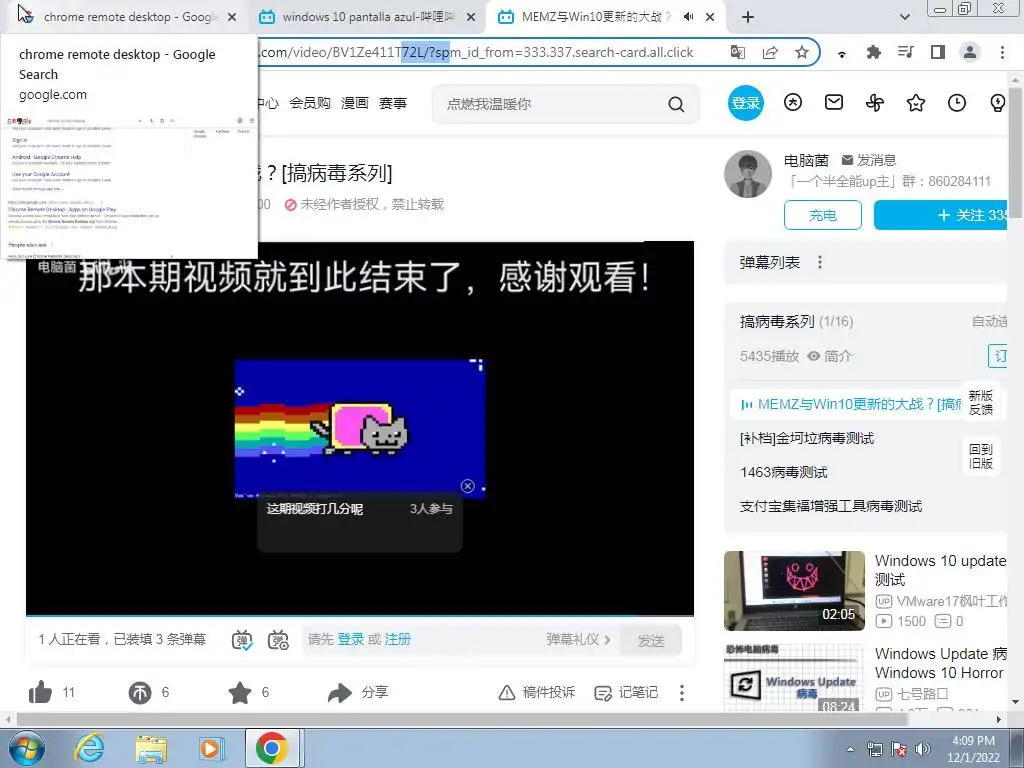Open the messages envelope icon

click(x=834, y=103)
